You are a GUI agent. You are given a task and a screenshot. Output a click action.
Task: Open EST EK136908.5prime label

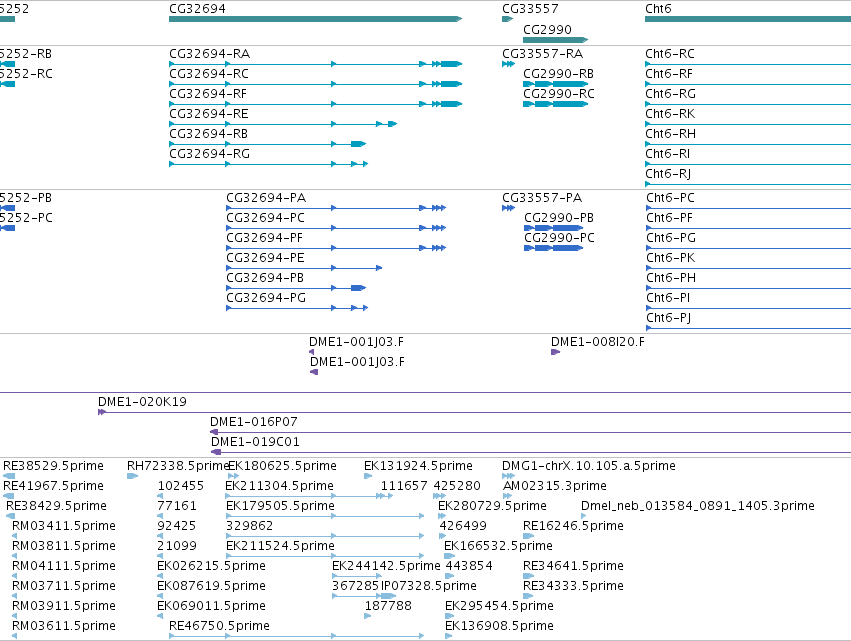(499, 626)
